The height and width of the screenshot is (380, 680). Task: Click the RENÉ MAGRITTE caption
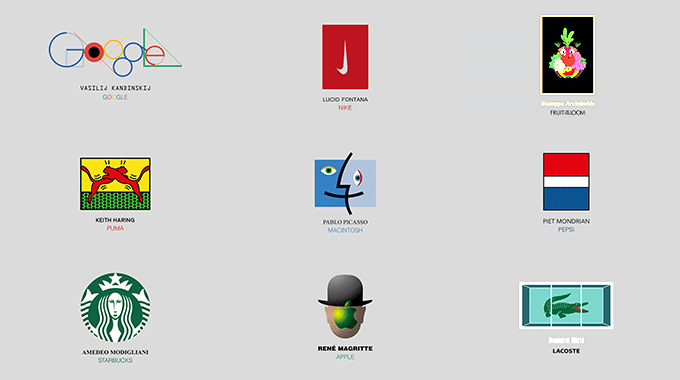tap(345, 348)
